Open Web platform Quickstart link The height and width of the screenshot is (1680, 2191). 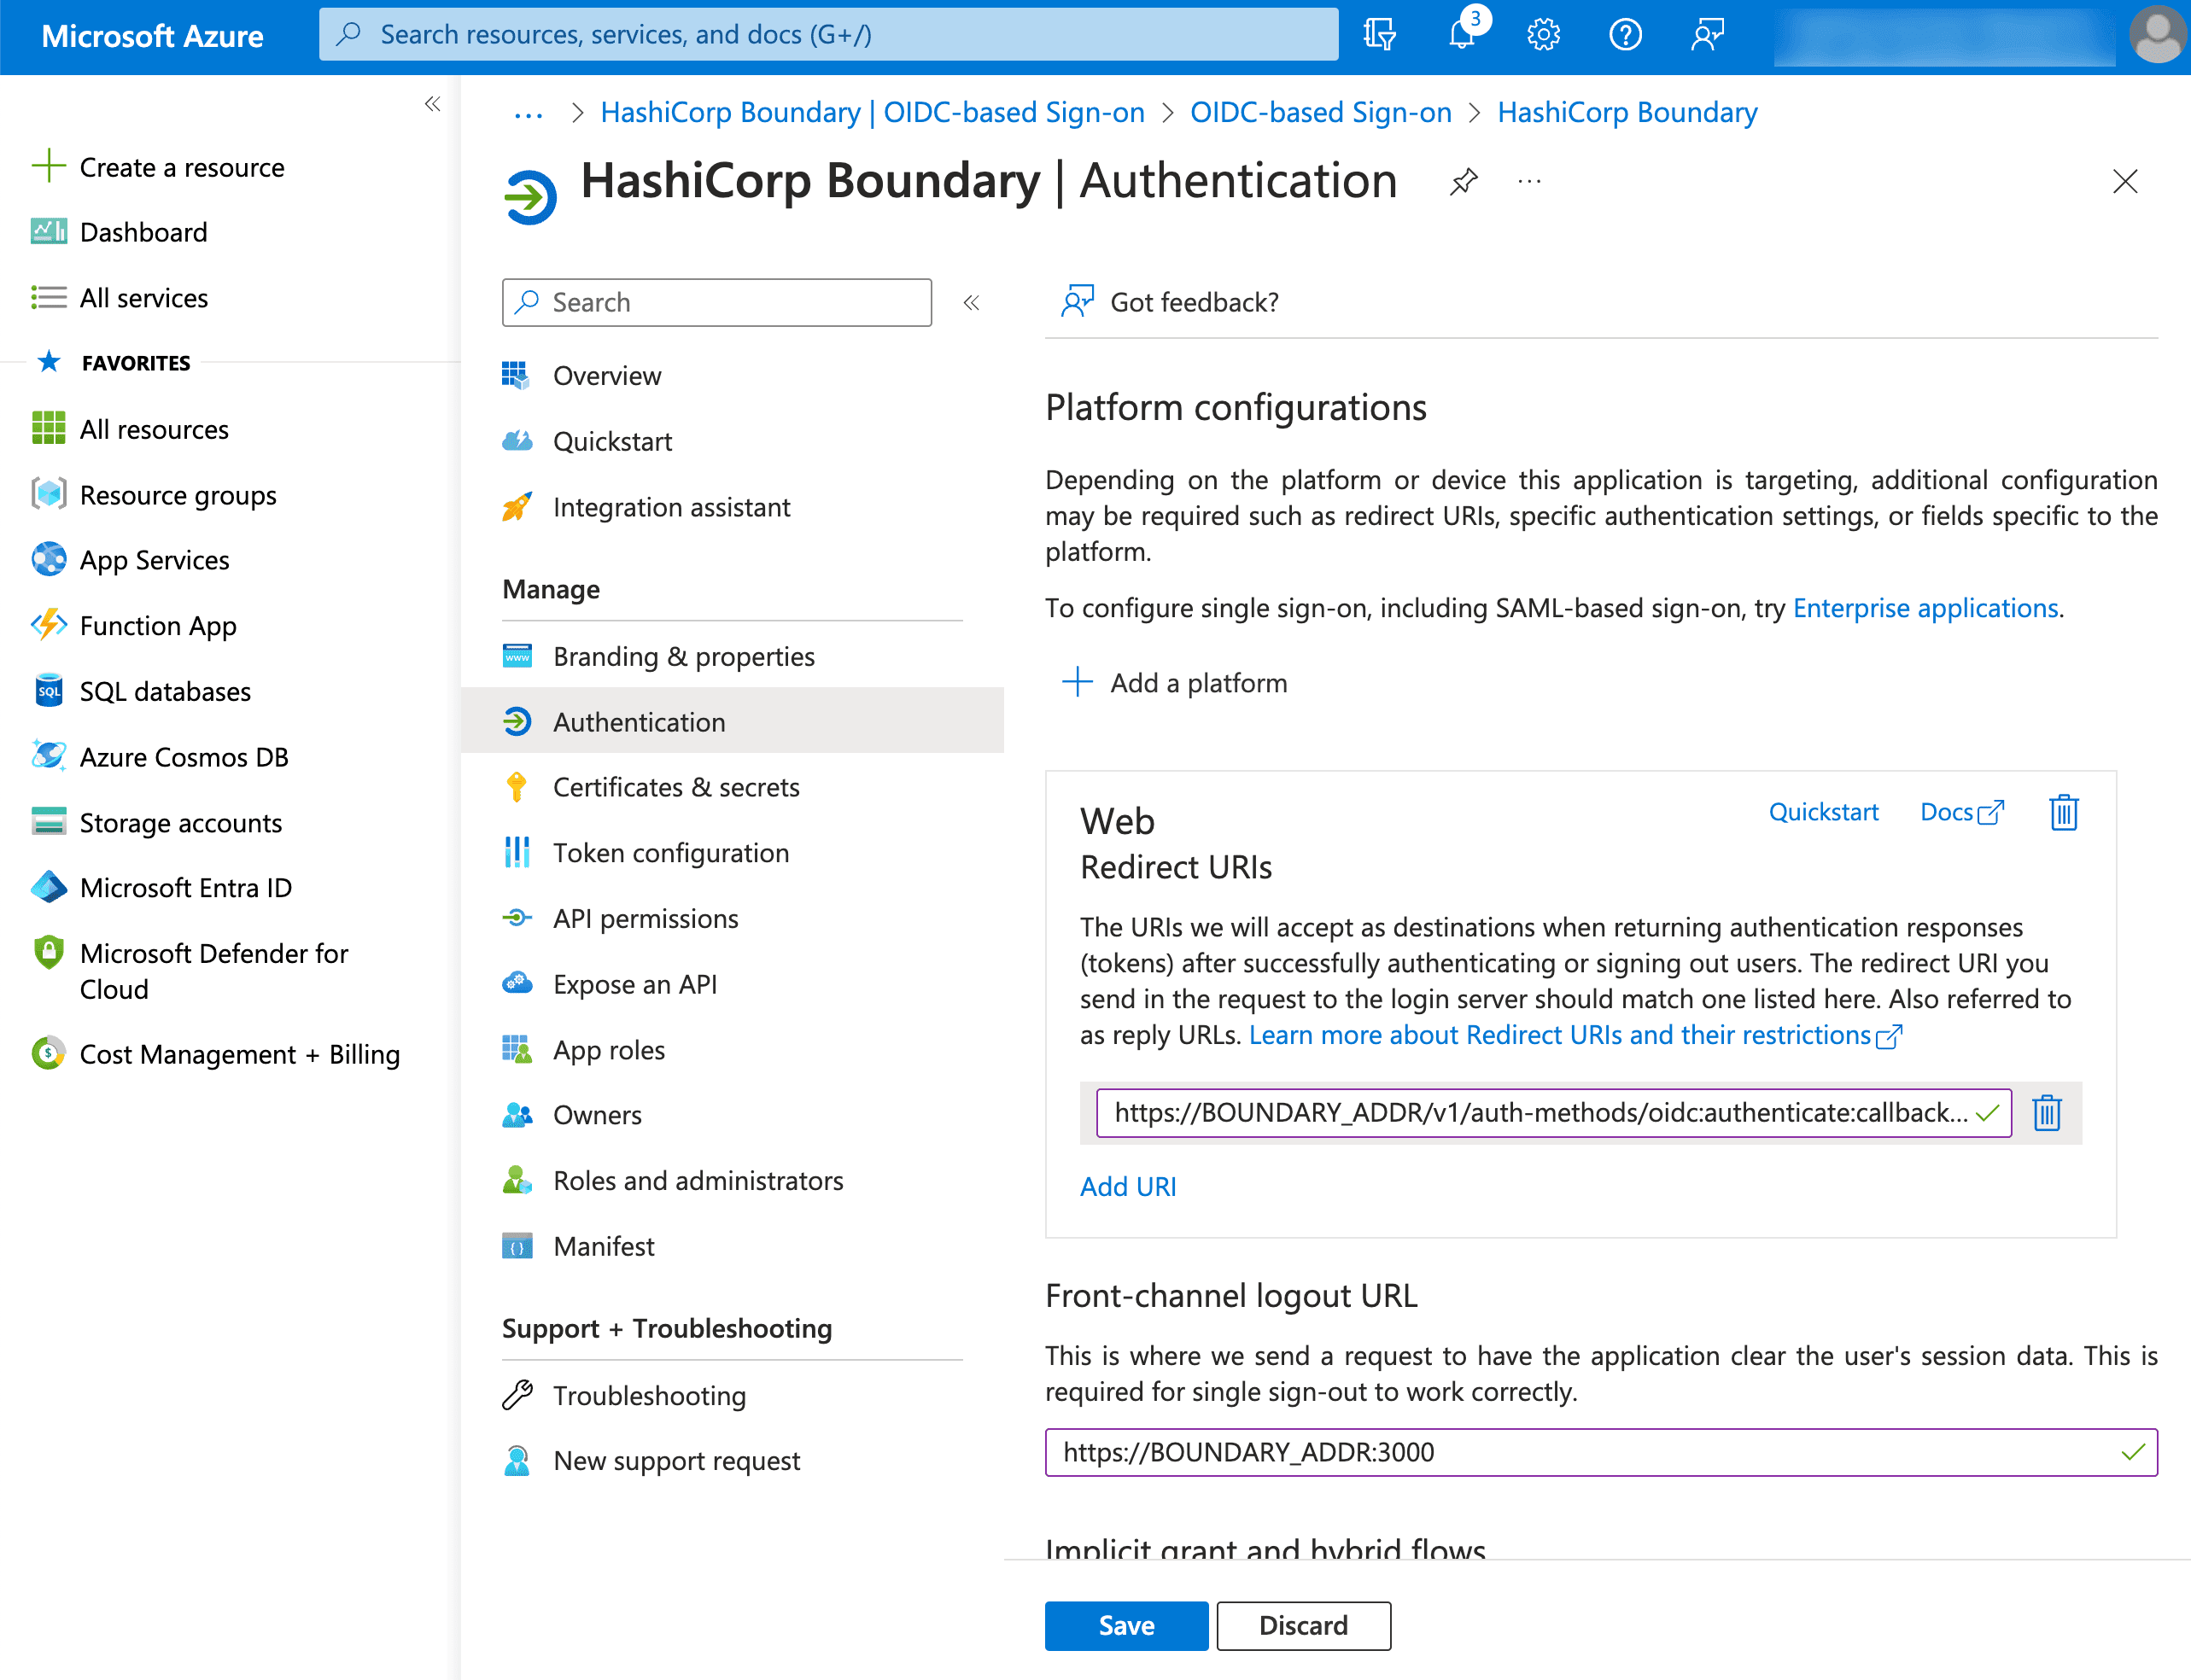click(x=1823, y=812)
